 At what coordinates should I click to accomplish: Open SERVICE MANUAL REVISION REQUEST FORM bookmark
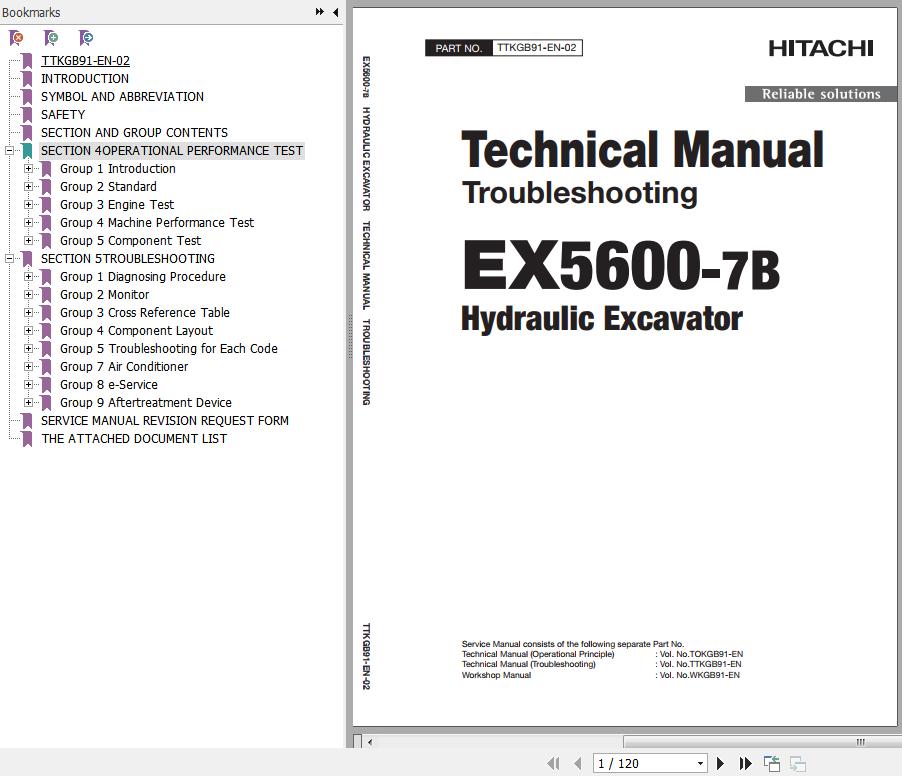165,421
